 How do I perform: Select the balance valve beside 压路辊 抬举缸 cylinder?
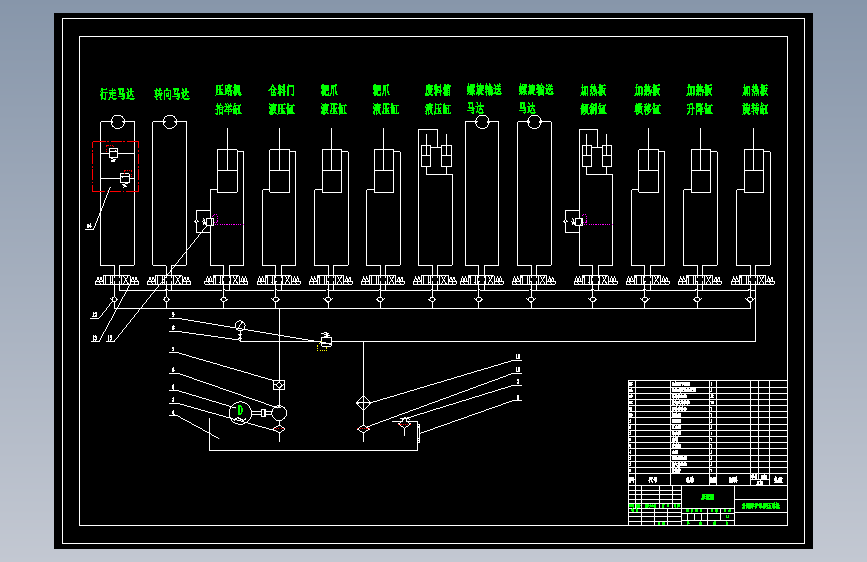pos(205,221)
